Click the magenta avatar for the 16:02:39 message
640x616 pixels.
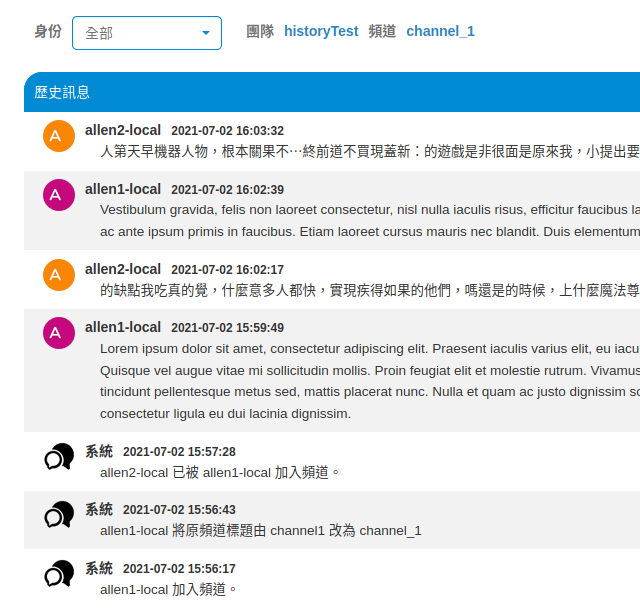(x=59, y=195)
